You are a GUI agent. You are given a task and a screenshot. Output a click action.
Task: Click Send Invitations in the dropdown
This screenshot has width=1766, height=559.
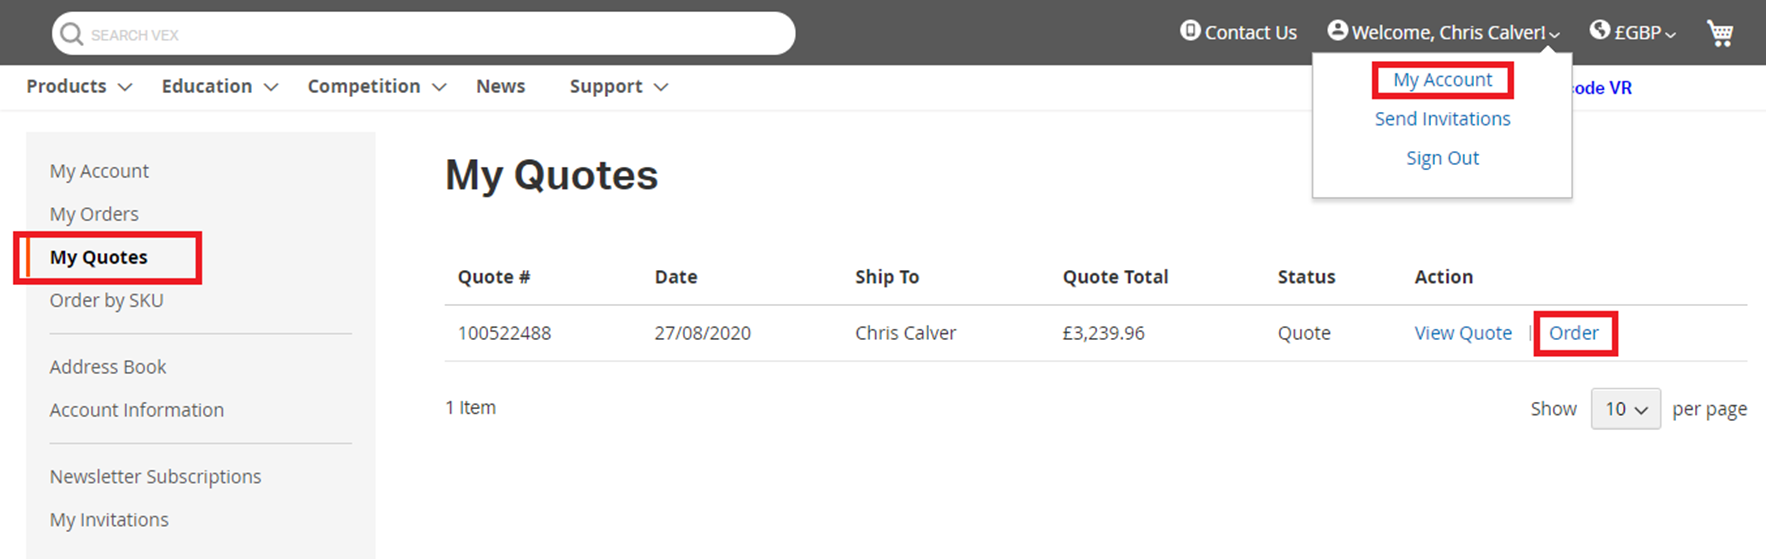1442,119
